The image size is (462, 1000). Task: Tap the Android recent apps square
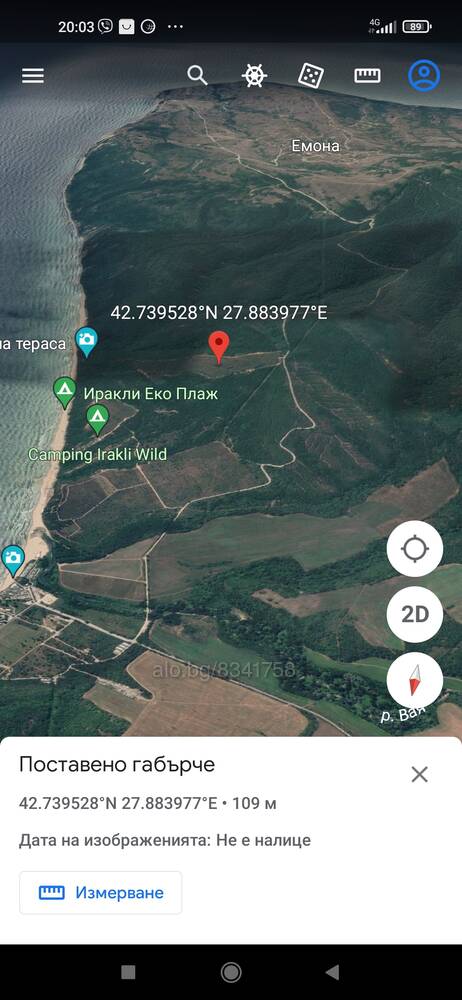pyautogui.click(x=128, y=972)
